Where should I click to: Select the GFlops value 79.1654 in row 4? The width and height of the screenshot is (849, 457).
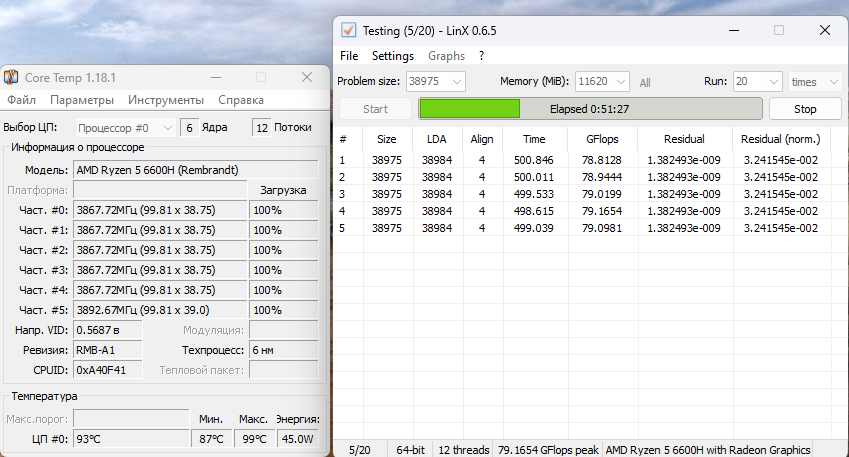[x=602, y=211]
